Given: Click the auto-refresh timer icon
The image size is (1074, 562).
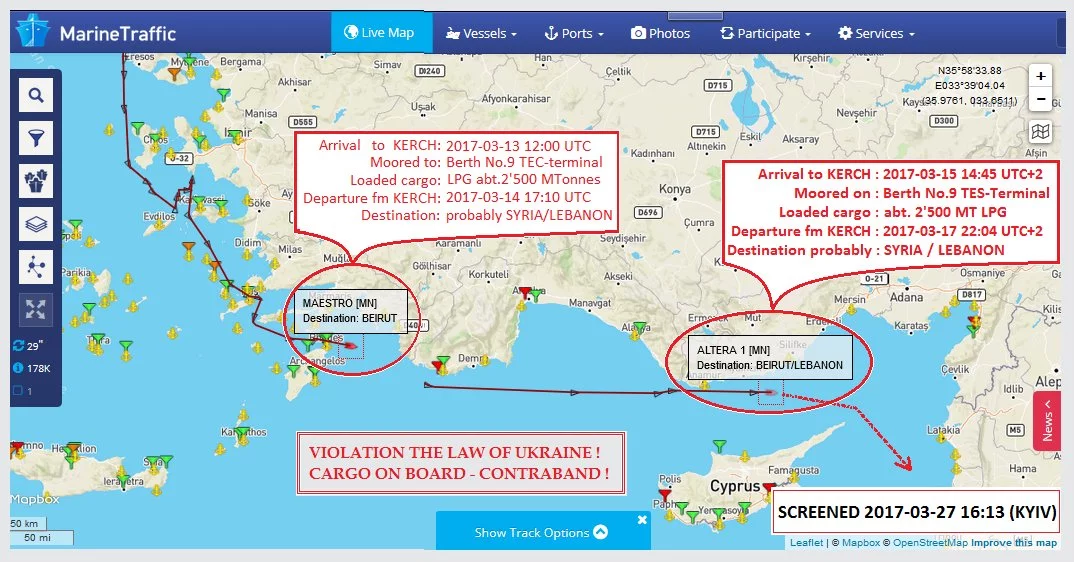Looking at the screenshot, I should [x=18, y=345].
